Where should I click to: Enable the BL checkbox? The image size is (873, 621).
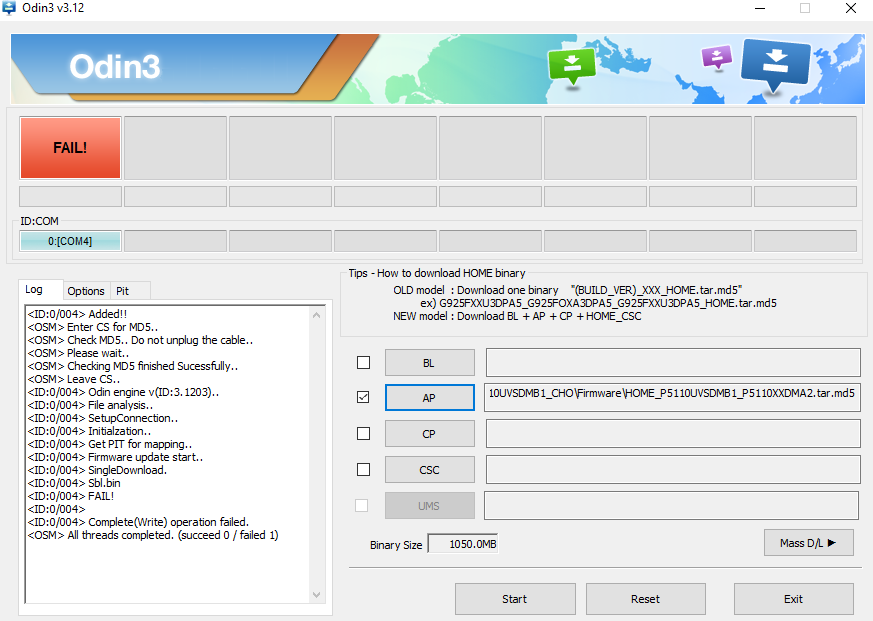363,363
